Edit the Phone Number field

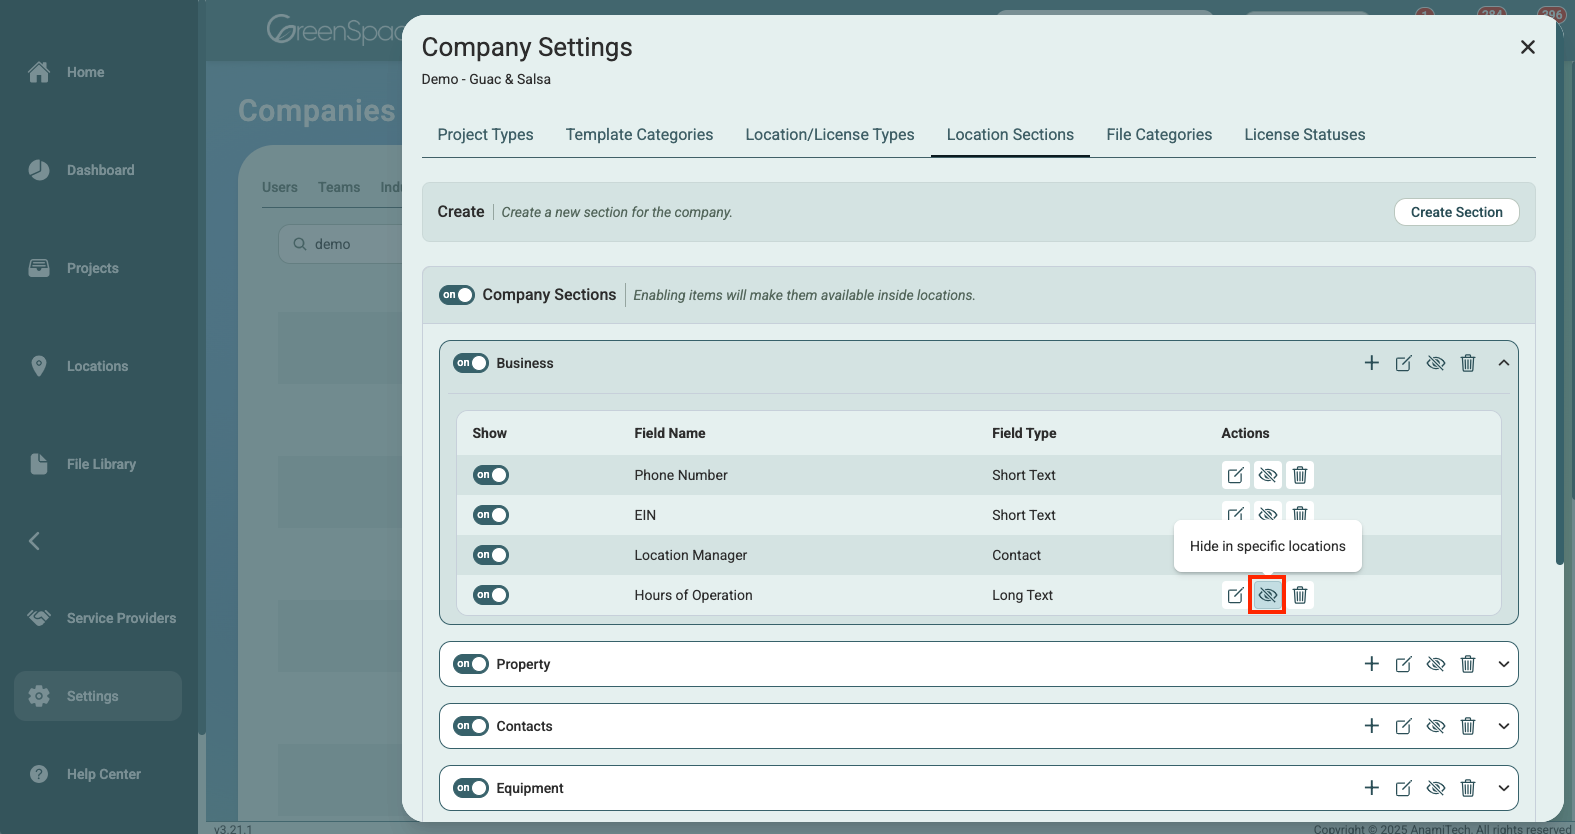point(1235,475)
